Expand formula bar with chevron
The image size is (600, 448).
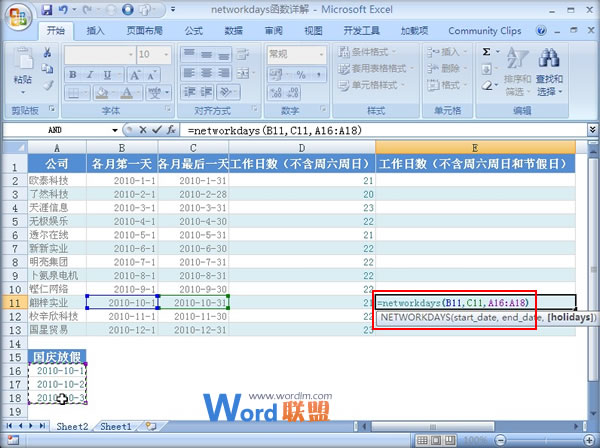pyautogui.click(x=592, y=130)
